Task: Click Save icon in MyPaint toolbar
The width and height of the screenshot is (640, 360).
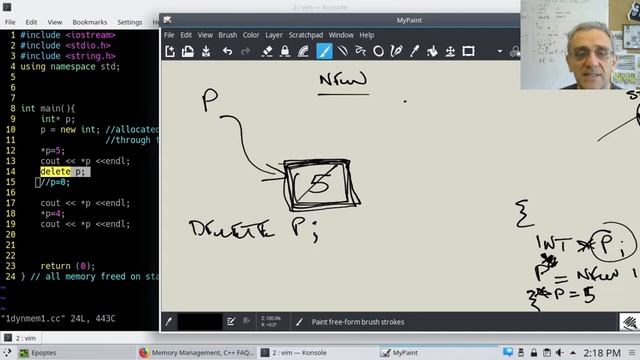Action: point(206,51)
